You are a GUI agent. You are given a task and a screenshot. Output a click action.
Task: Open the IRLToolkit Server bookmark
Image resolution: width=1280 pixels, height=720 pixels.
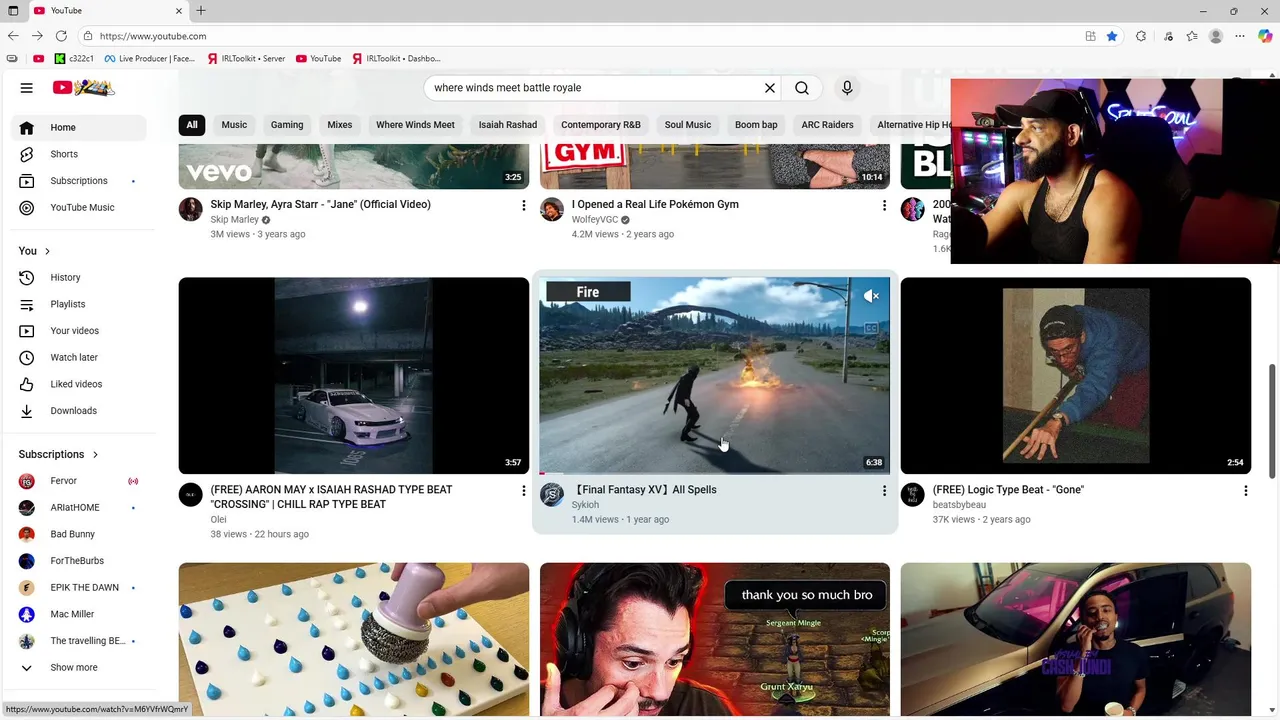[248, 58]
